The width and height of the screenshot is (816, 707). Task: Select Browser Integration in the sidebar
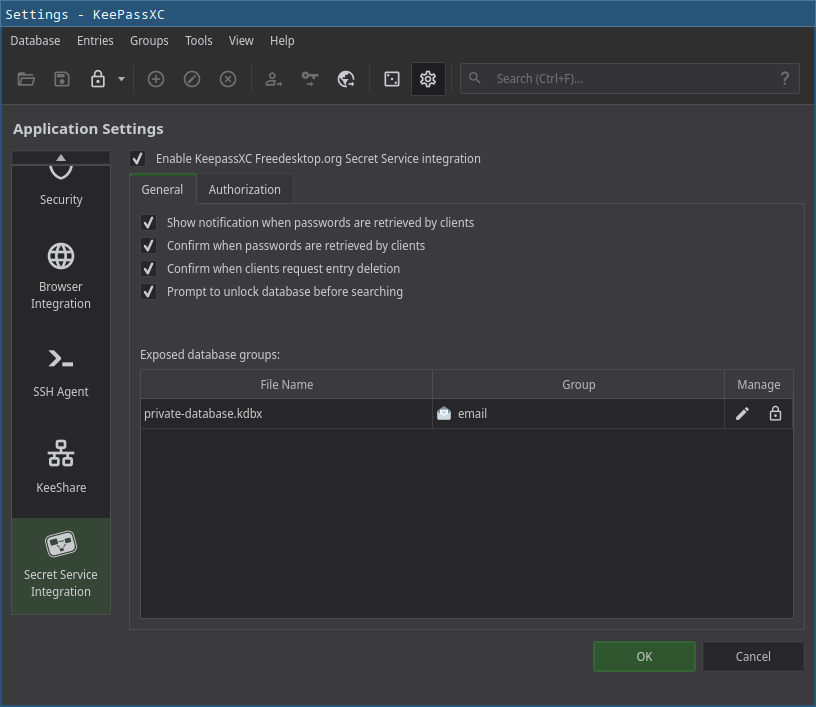click(x=61, y=277)
